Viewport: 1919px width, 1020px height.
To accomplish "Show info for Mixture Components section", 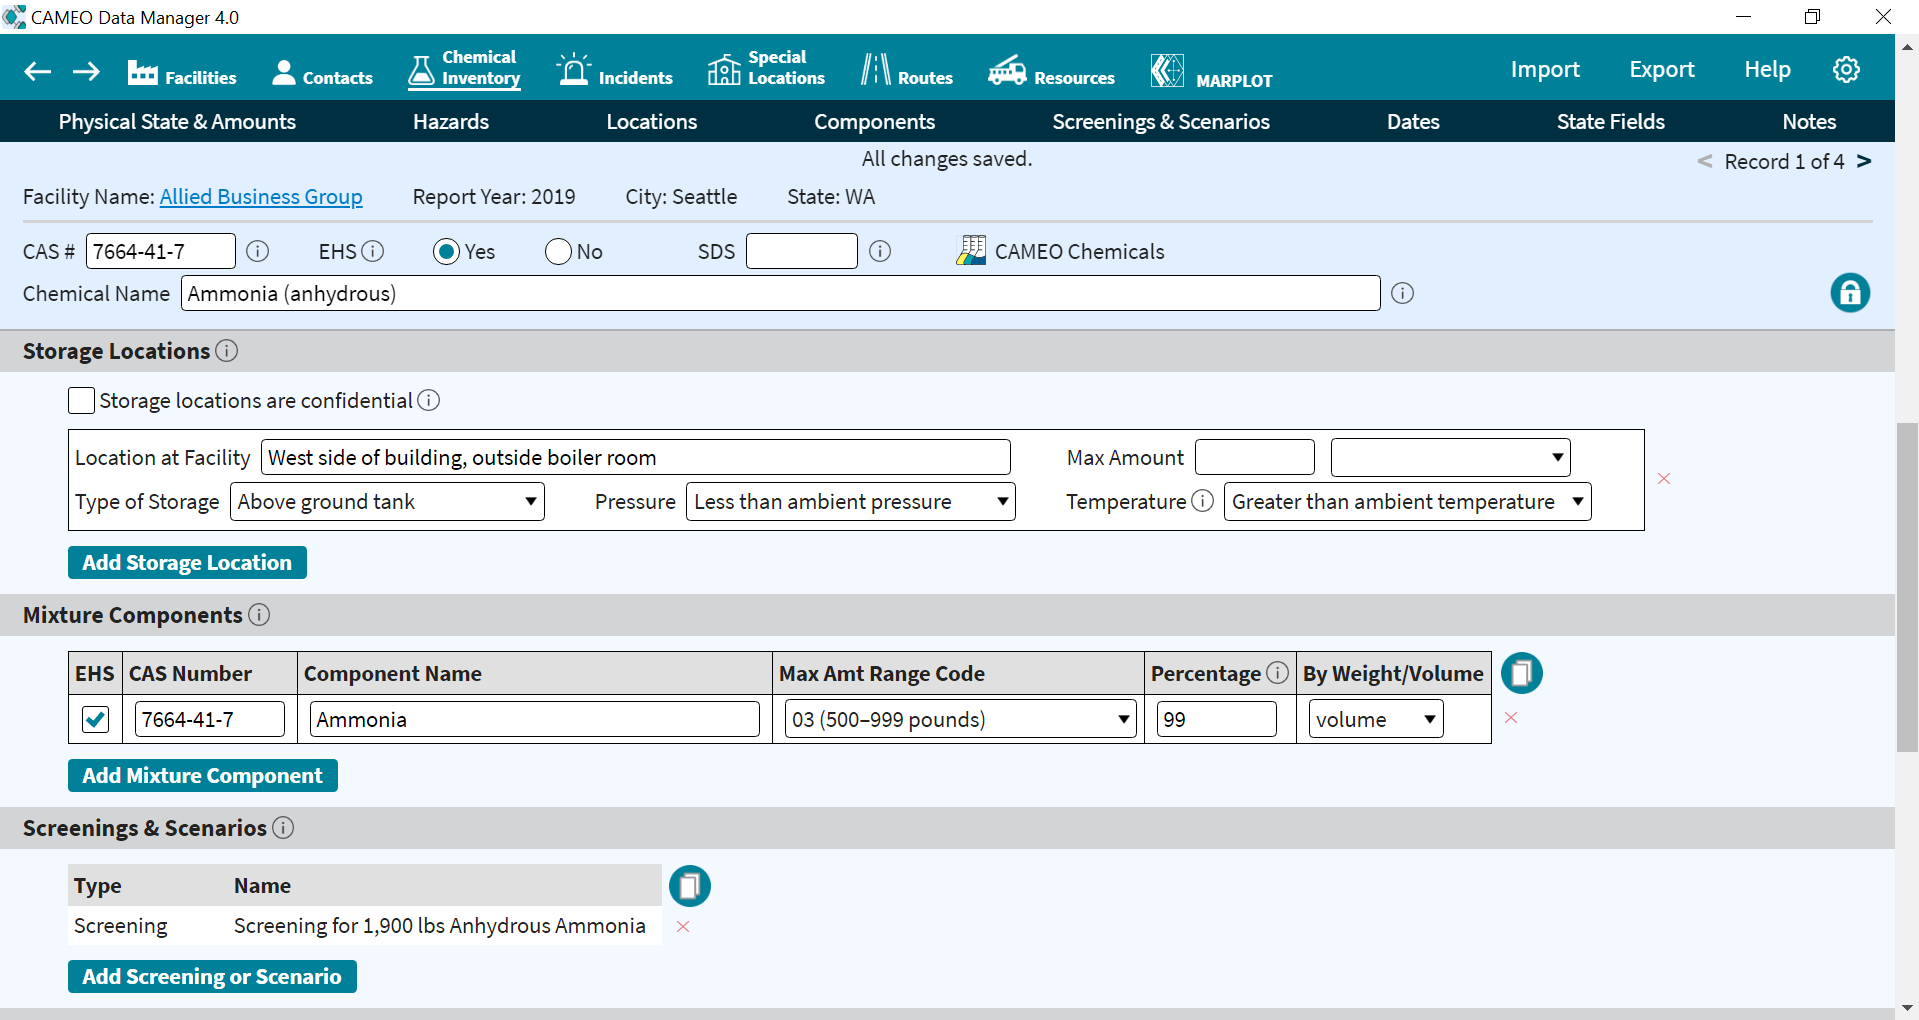I will click(259, 615).
